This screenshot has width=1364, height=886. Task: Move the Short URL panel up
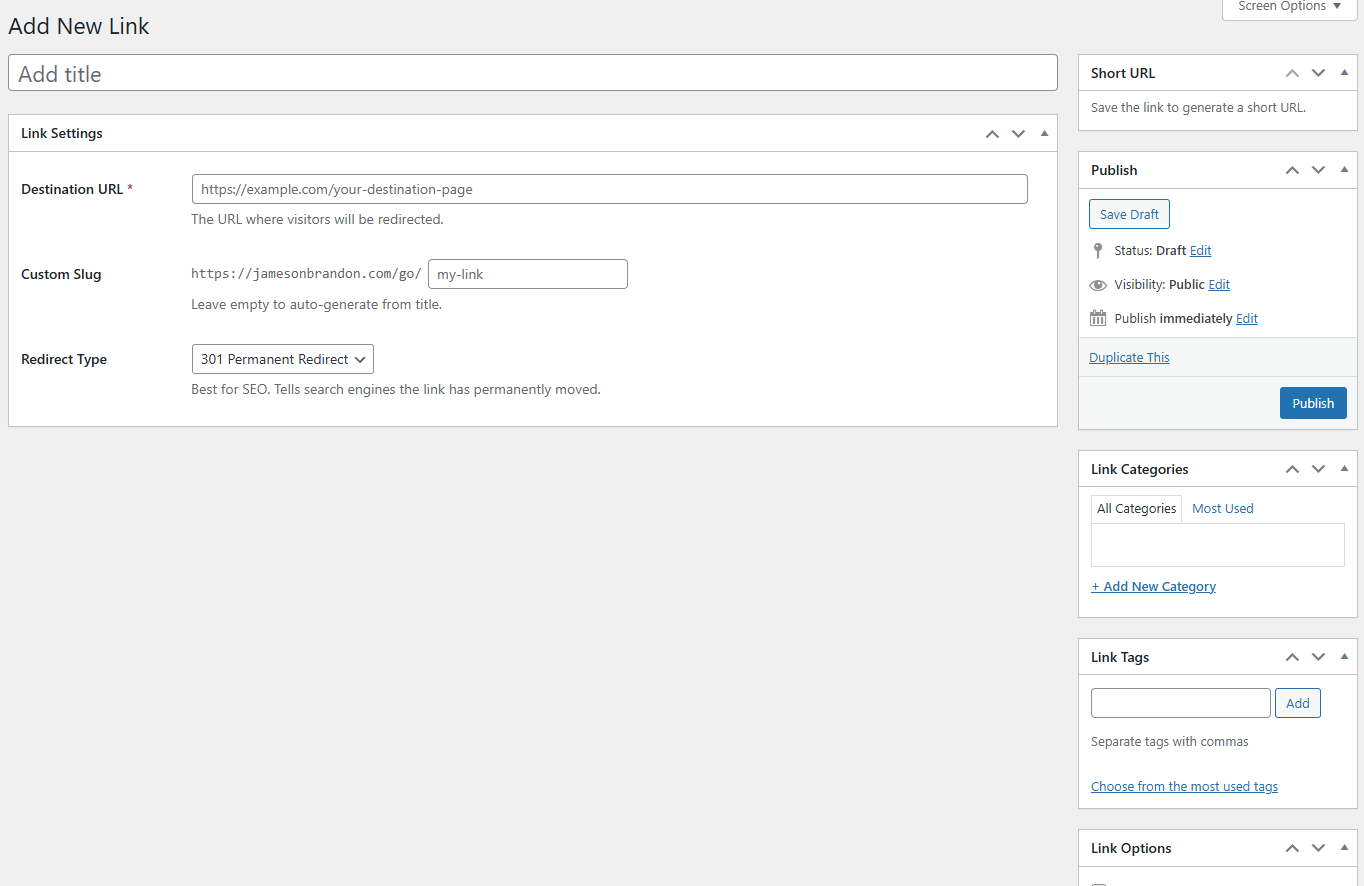[x=1291, y=72]
